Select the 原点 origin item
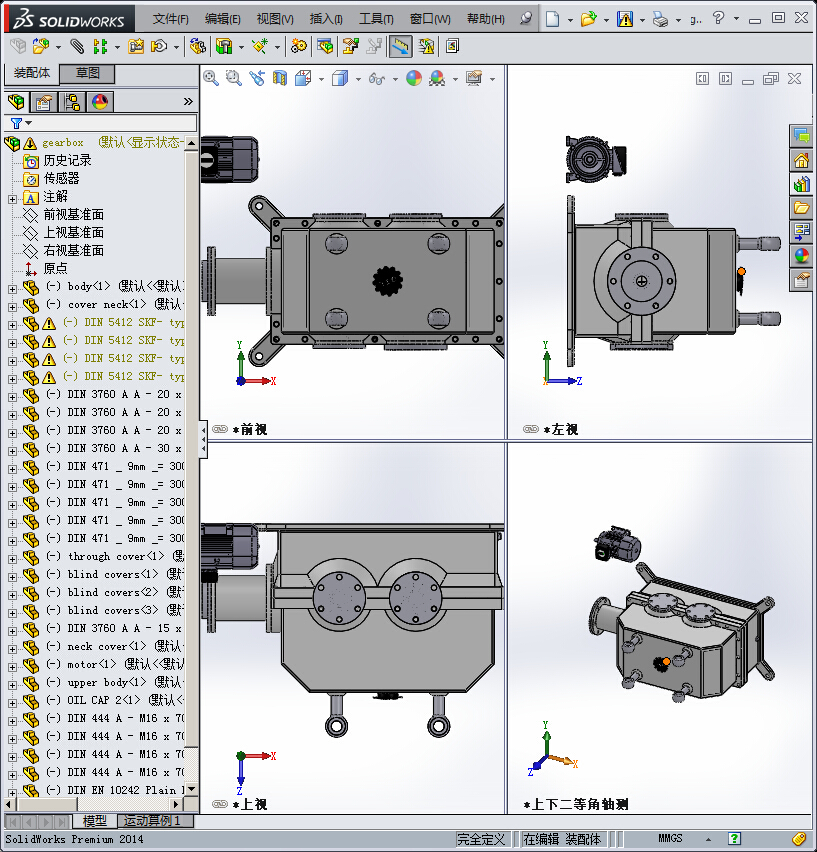The width and height of the screenshot is (817, 852). (55, 268)
